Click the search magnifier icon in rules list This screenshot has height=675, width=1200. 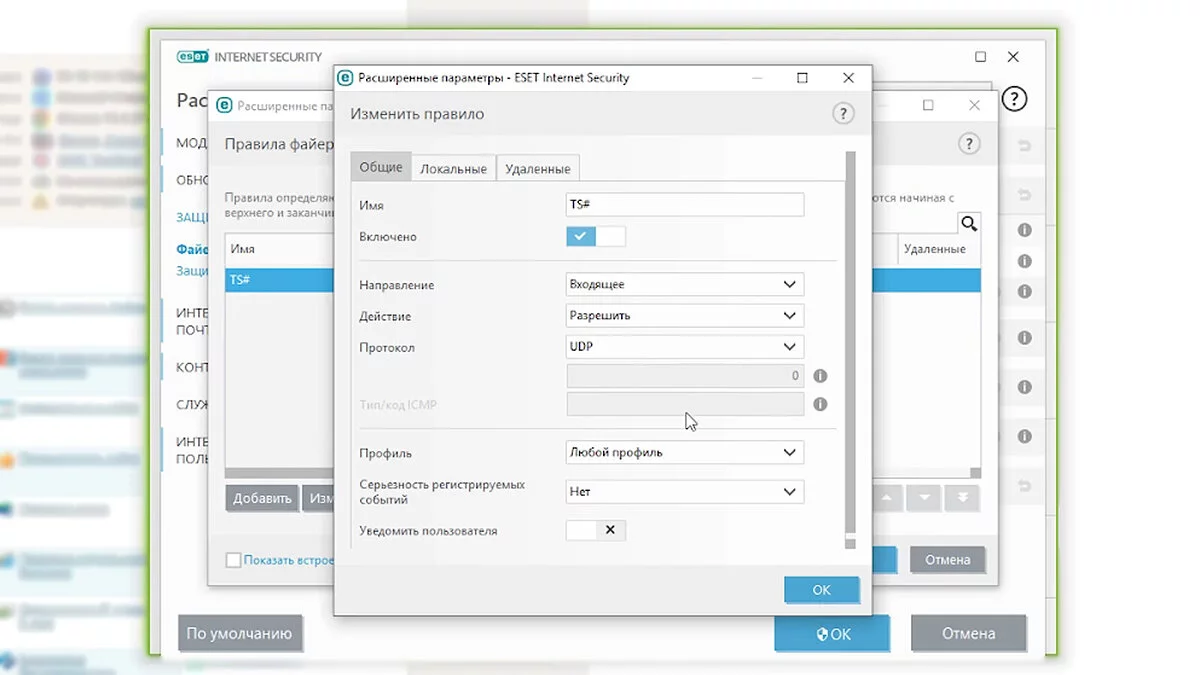coord(968,223)
